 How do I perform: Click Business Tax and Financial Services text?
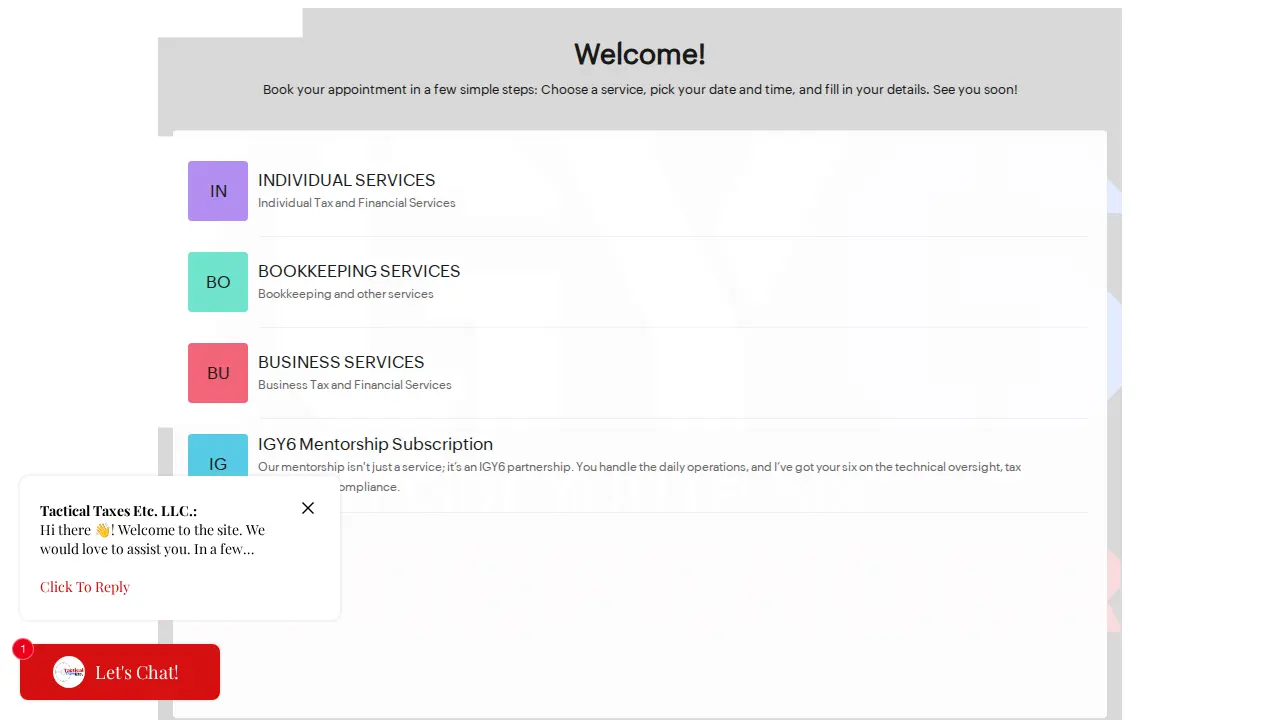355,385
